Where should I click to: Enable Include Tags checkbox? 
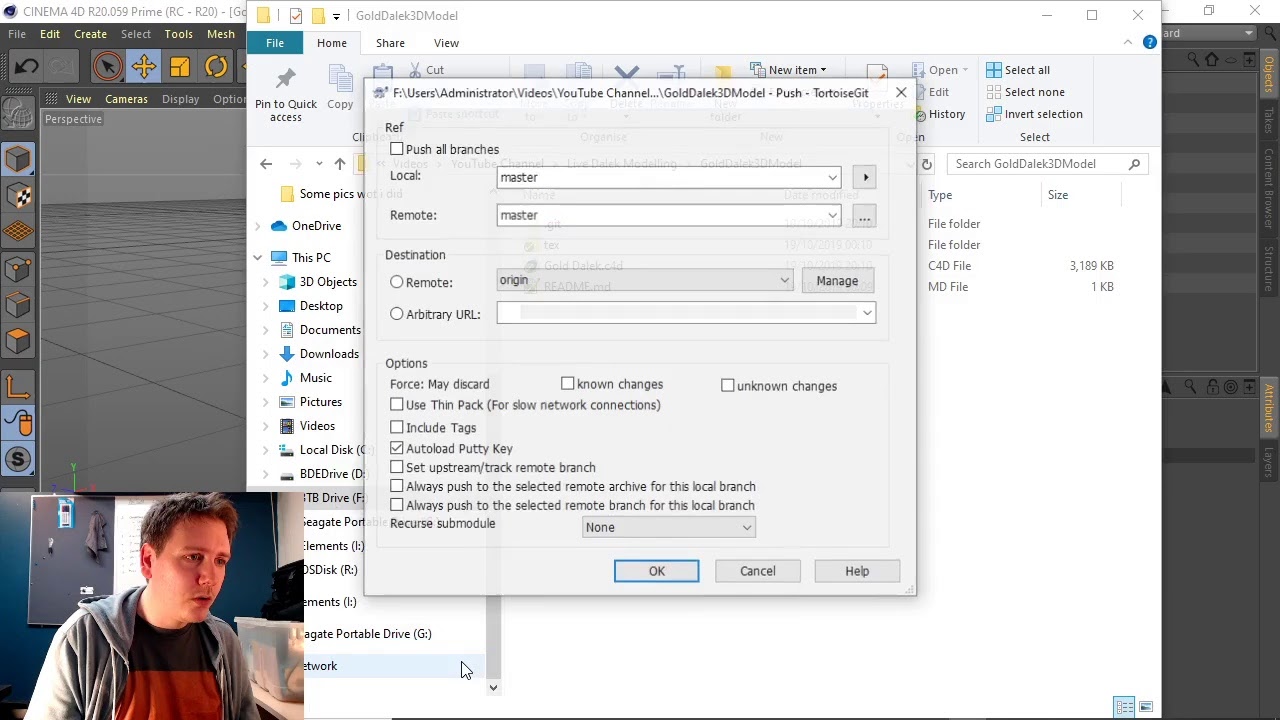tap(397, 427)
